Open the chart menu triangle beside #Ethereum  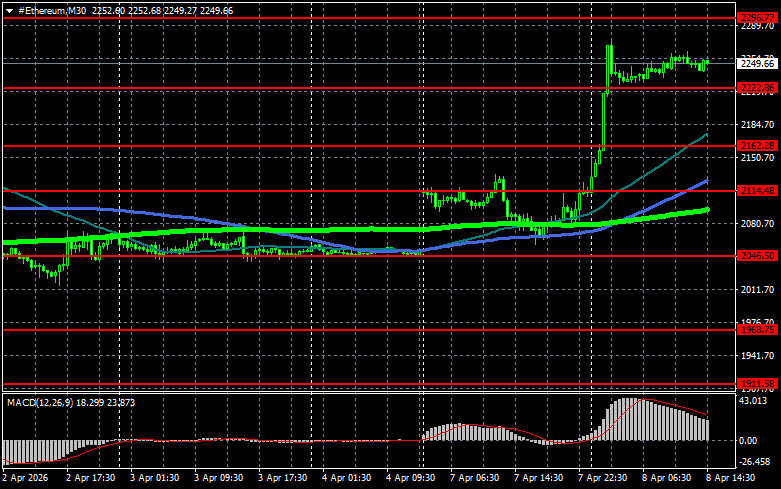tap(9, 10)
